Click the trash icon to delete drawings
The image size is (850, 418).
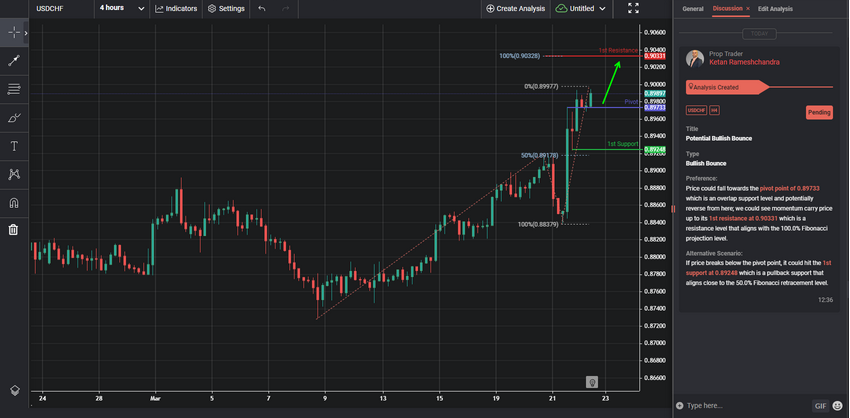tap(14, 230)
